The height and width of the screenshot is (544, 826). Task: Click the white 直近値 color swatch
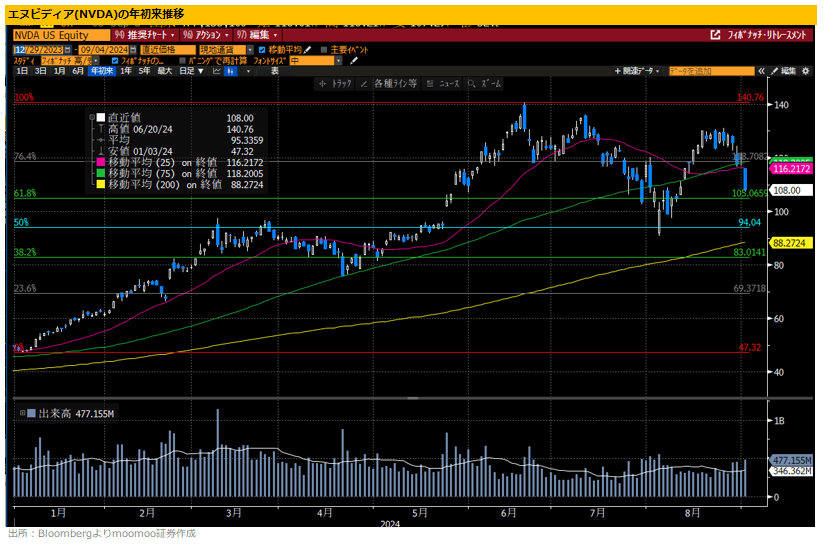101,117
